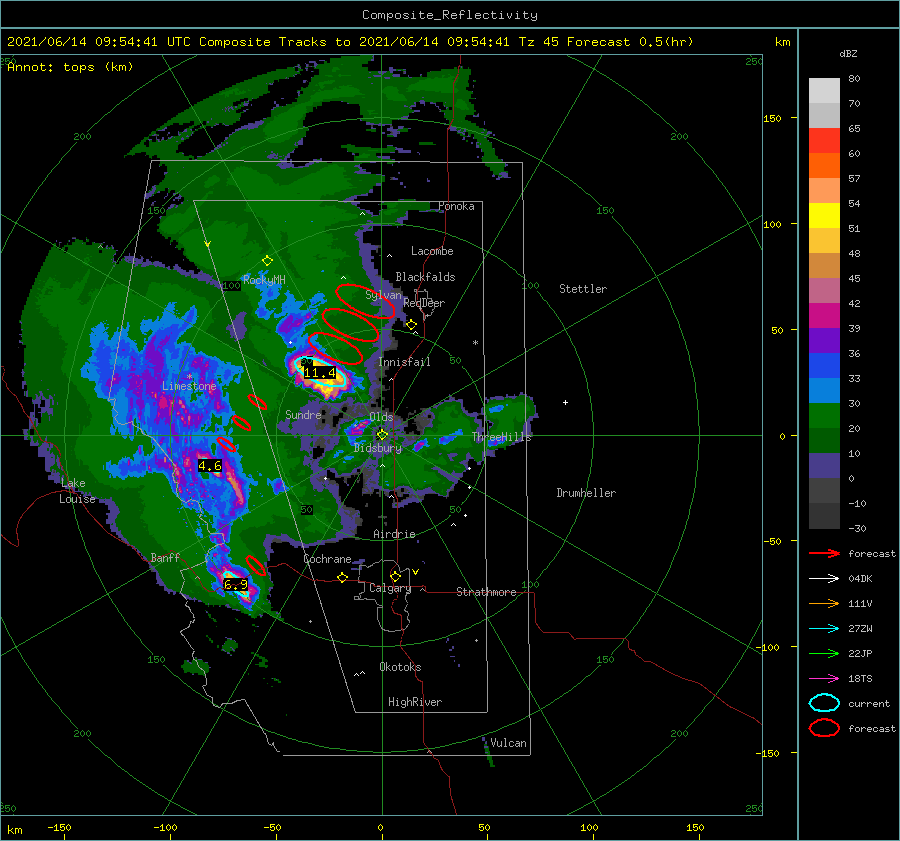This screenshot has width=900, height=841.
Task: Click the 4.6 storm top label
Action: pyautogui.click(x=210, y=466)
